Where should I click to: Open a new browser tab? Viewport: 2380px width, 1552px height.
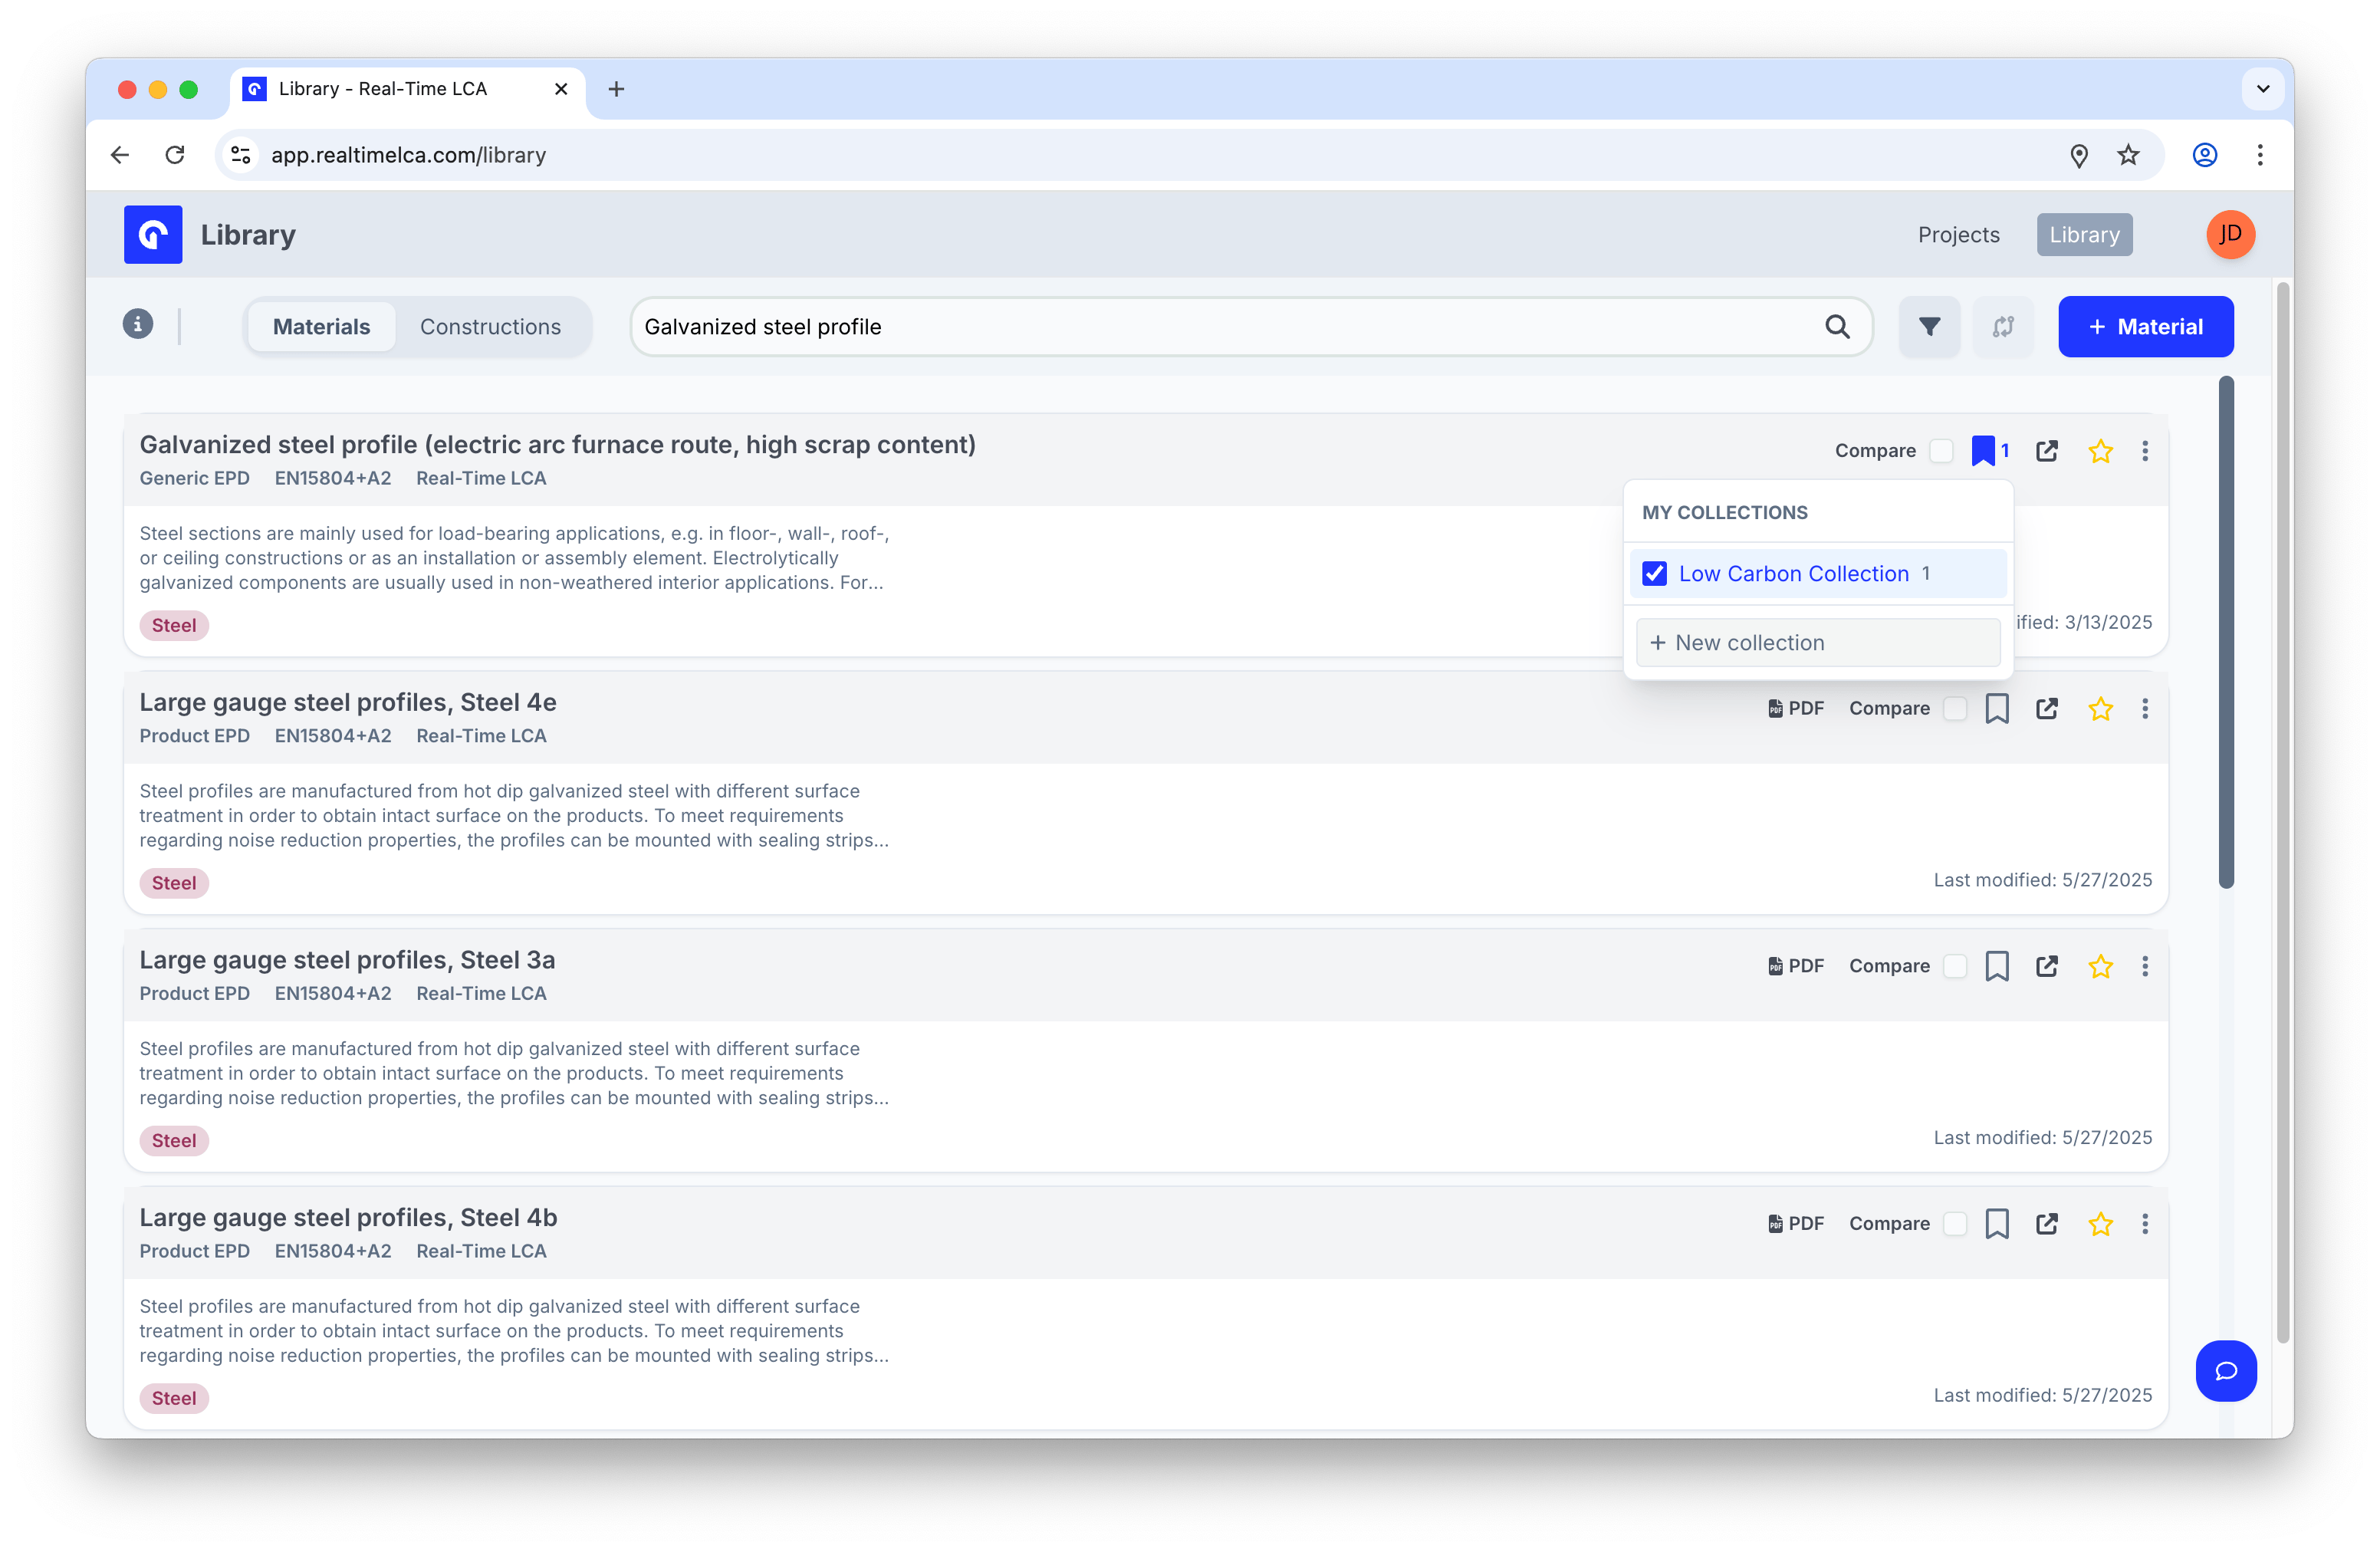pyautogui.click(x=616, y=89)
